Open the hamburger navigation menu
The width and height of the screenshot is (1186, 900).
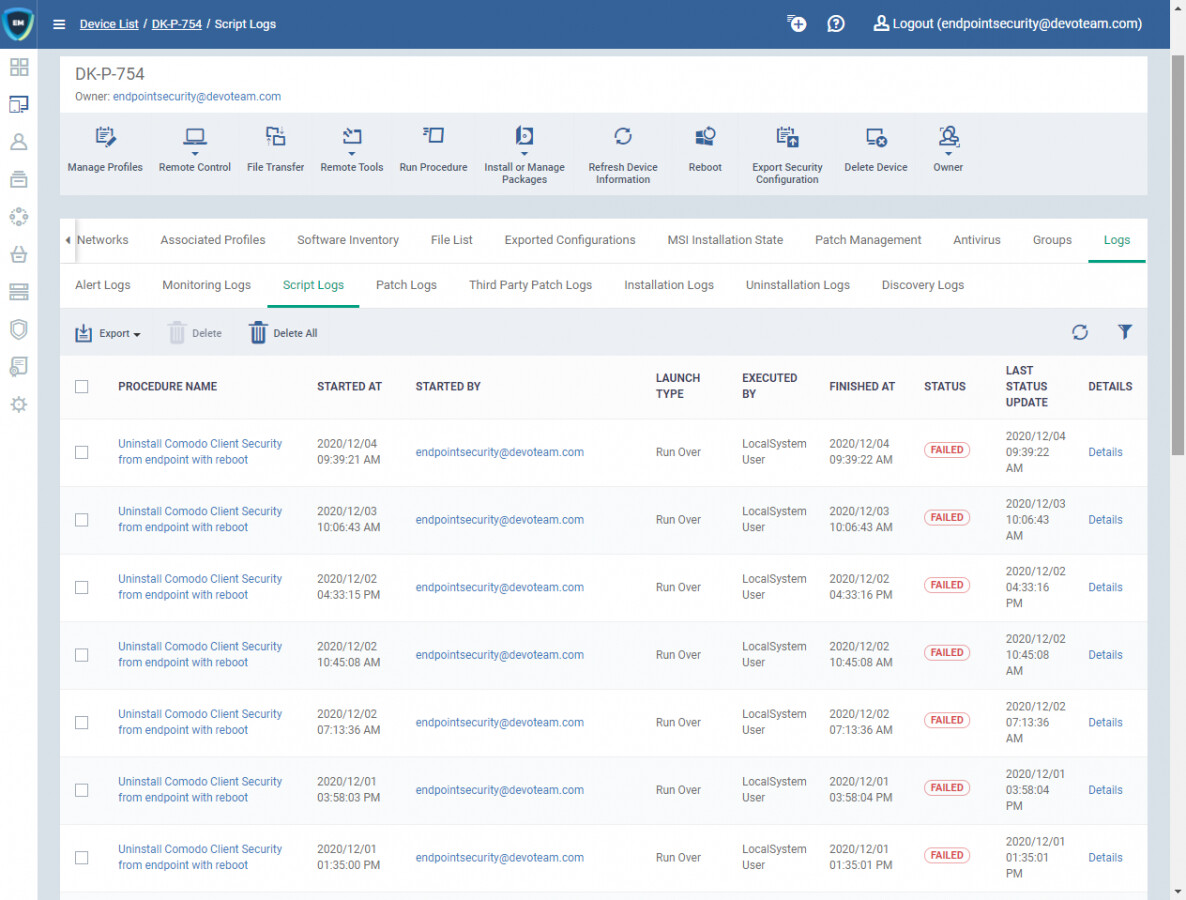[59, 24]
